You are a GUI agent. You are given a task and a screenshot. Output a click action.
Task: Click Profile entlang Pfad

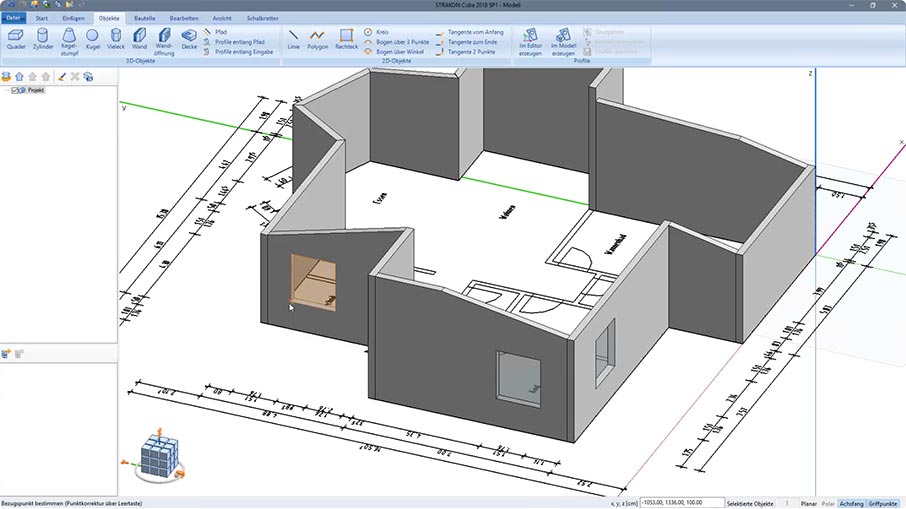click(x=238, y=42)
